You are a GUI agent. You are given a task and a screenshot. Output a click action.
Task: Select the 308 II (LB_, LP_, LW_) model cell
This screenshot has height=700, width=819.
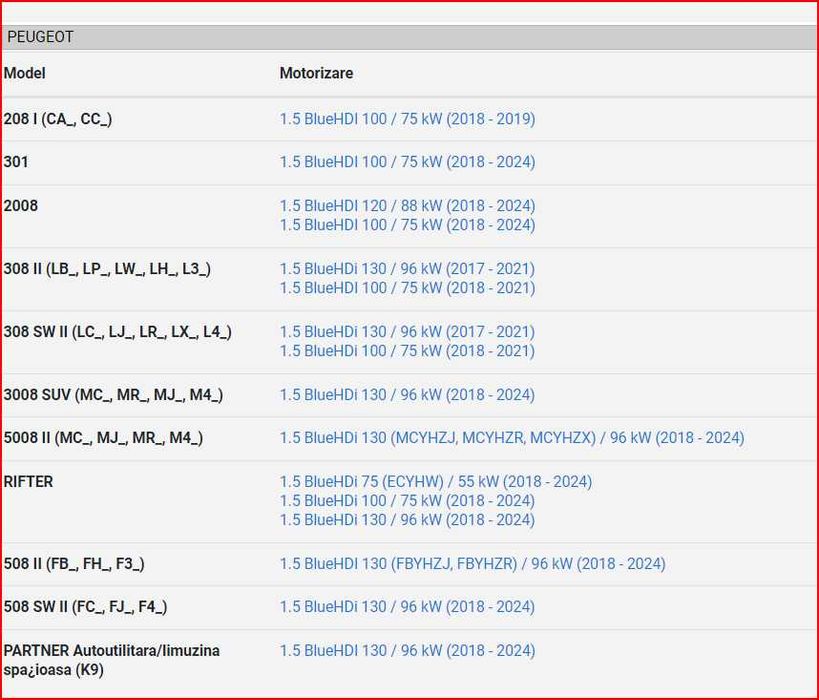[107, 269]
